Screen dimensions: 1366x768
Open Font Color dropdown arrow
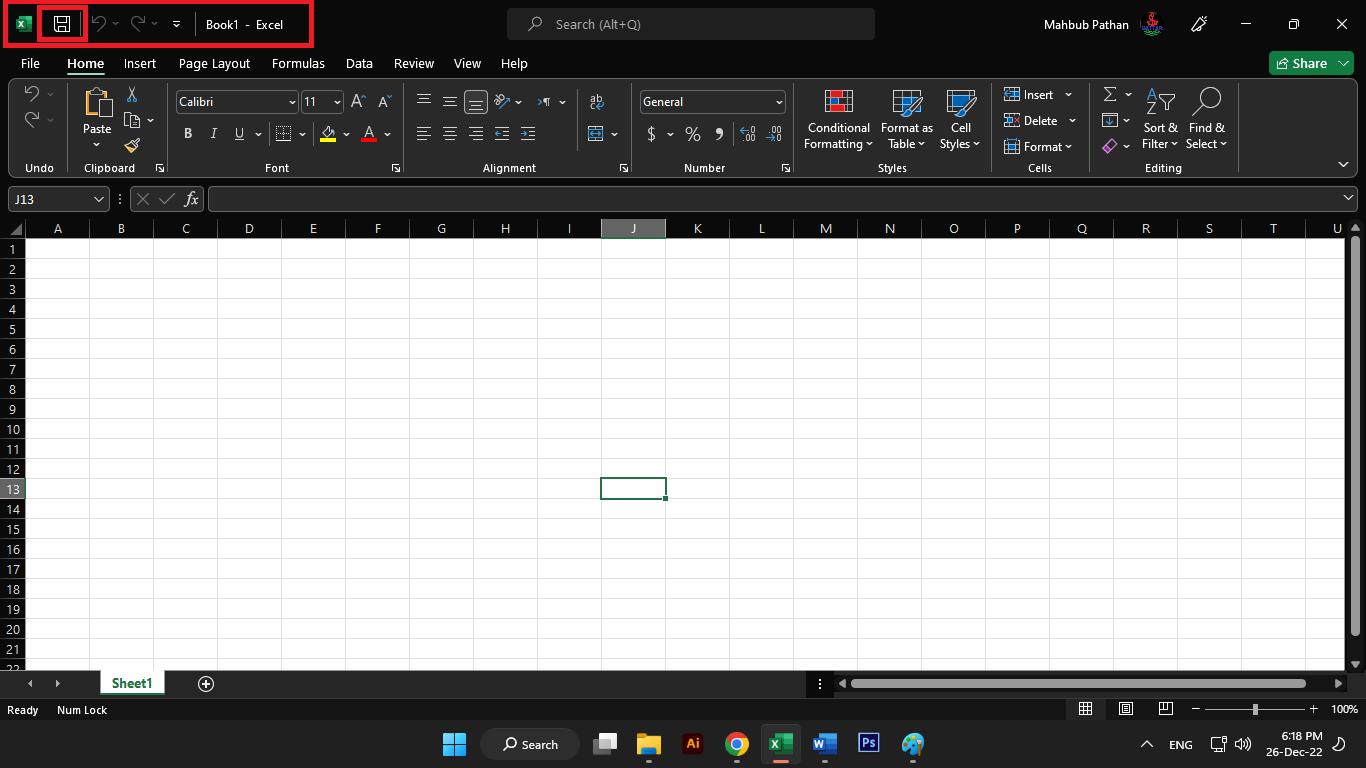pyautogui.click(x=388, y=134)
